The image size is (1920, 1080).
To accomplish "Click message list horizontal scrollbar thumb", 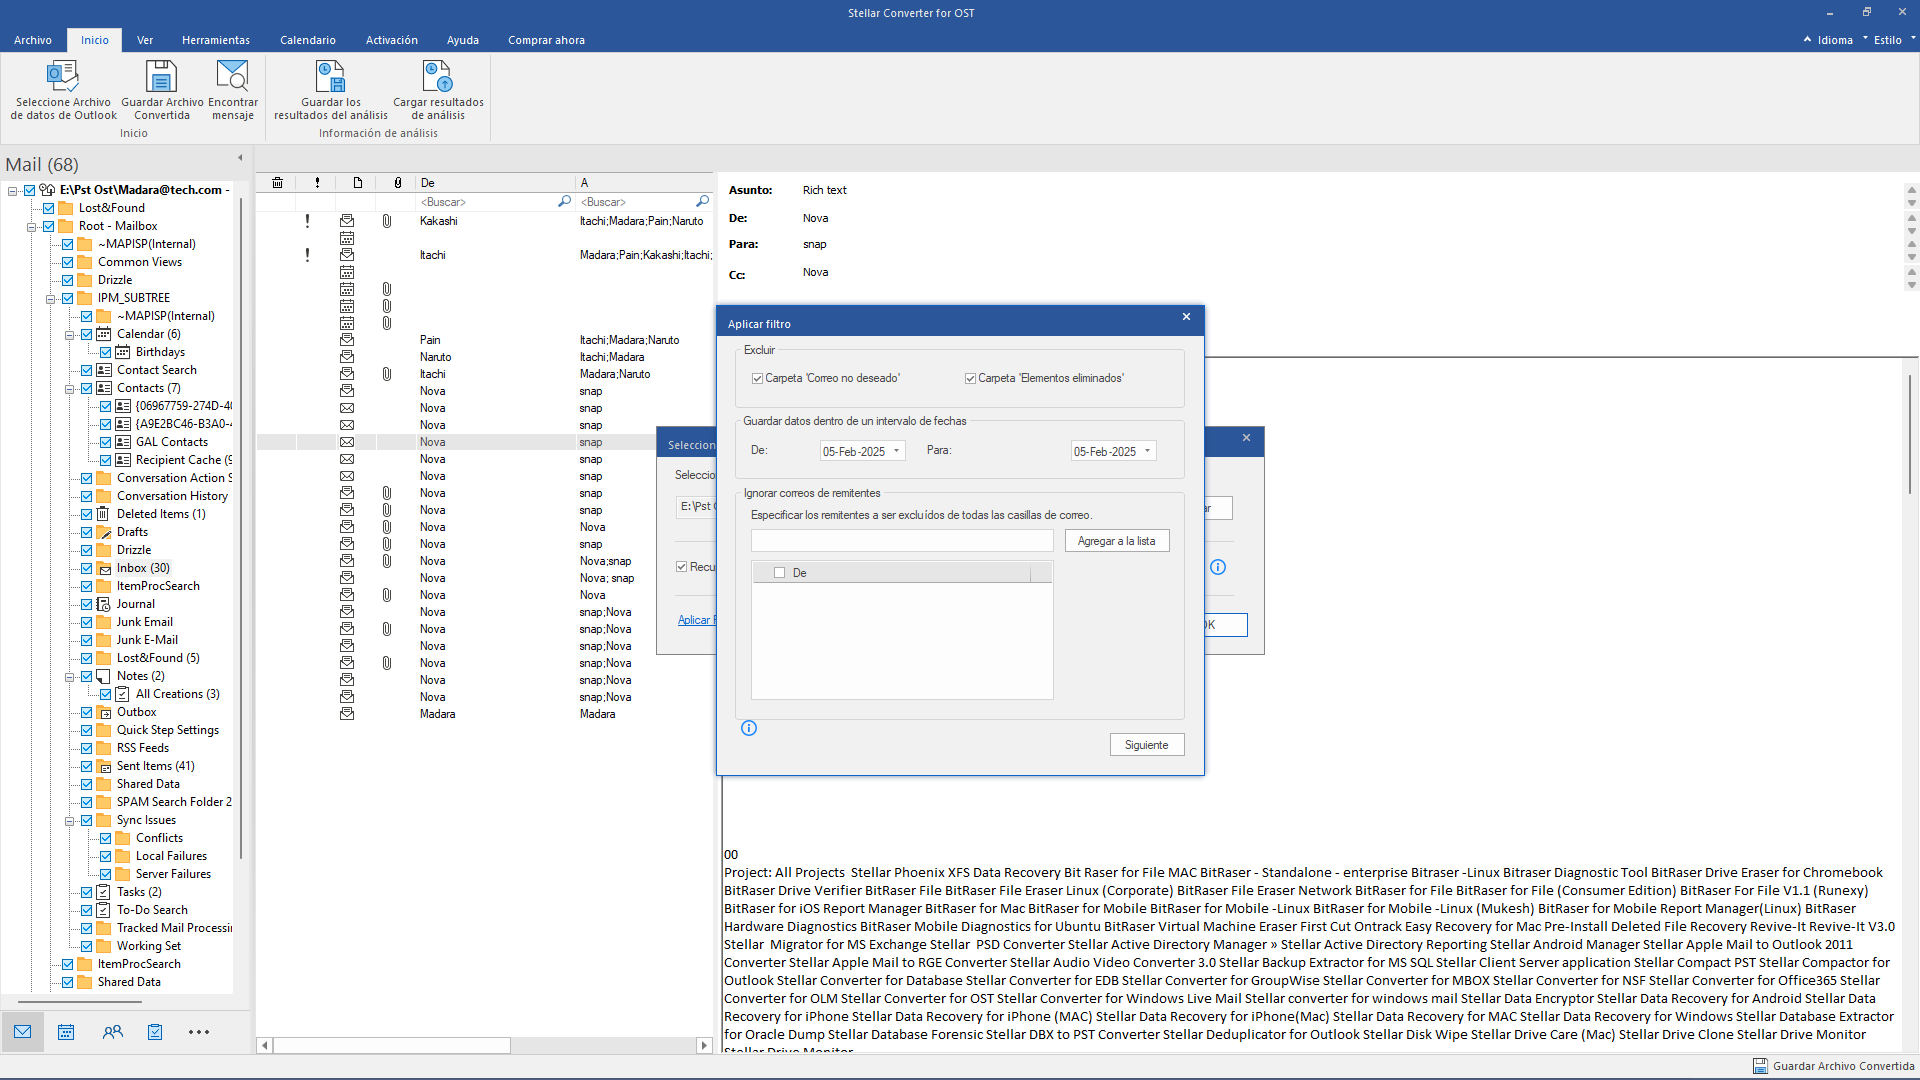I will (x=391, y=1045).
